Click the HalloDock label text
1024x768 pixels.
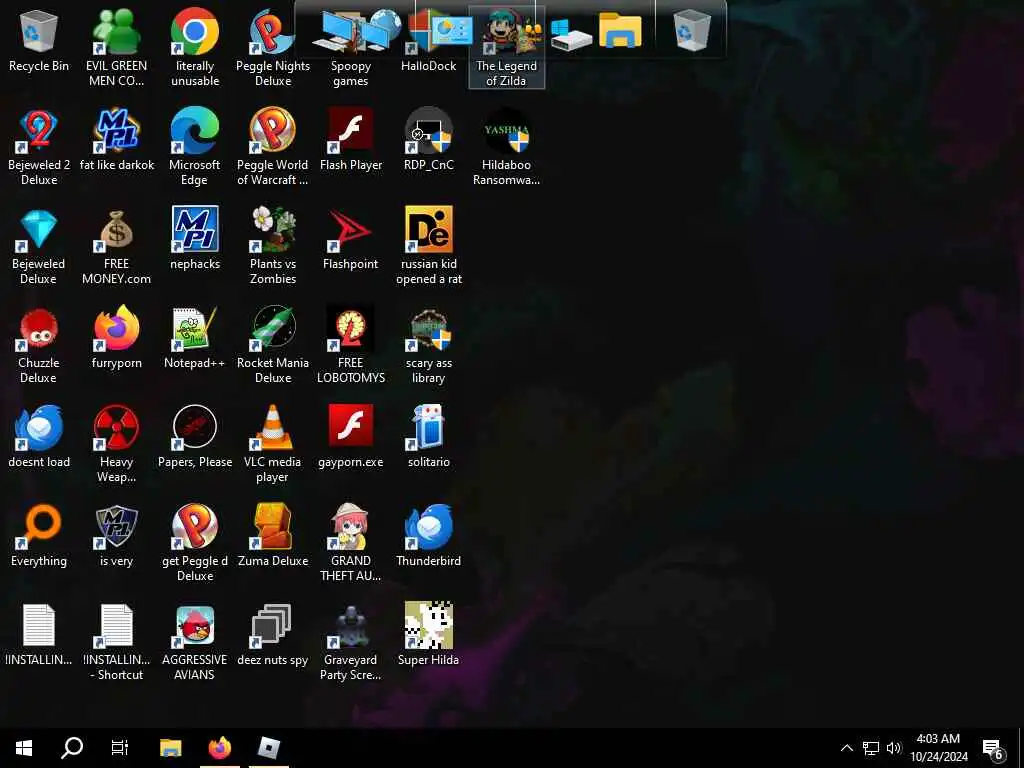coord(428,66)
